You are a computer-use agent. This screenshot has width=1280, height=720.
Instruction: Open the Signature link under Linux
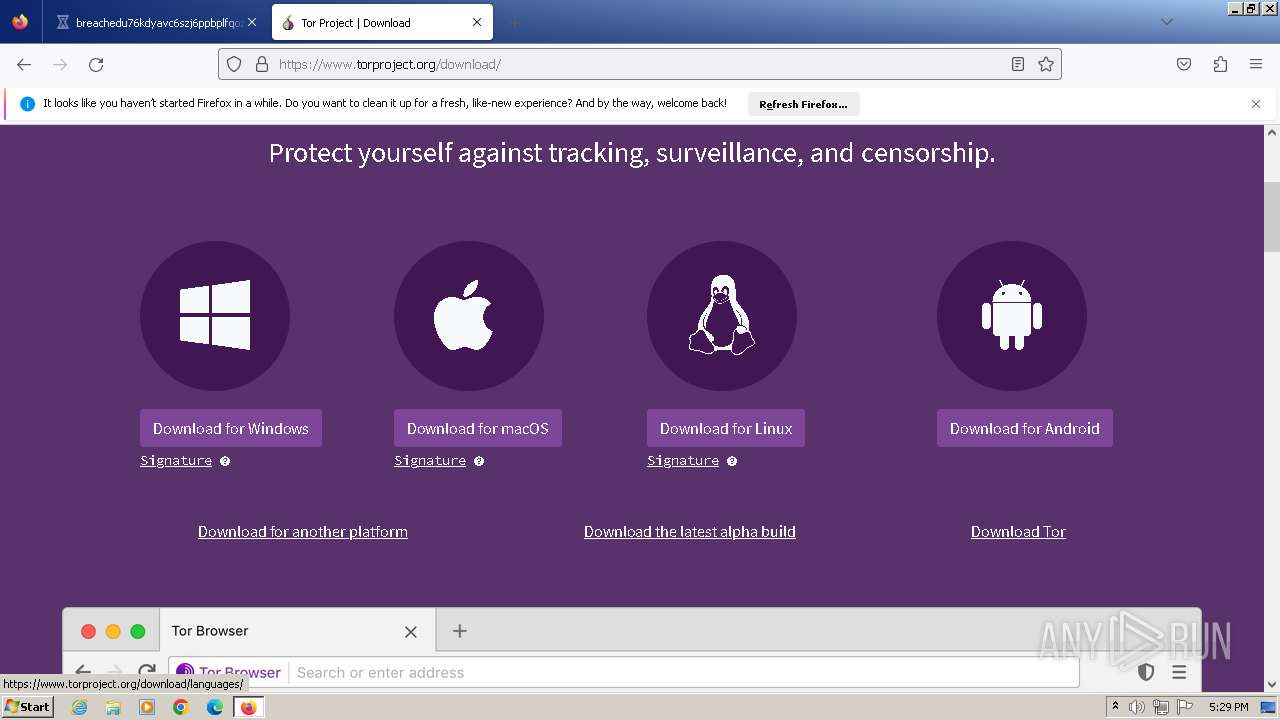(x=683, y=461)
